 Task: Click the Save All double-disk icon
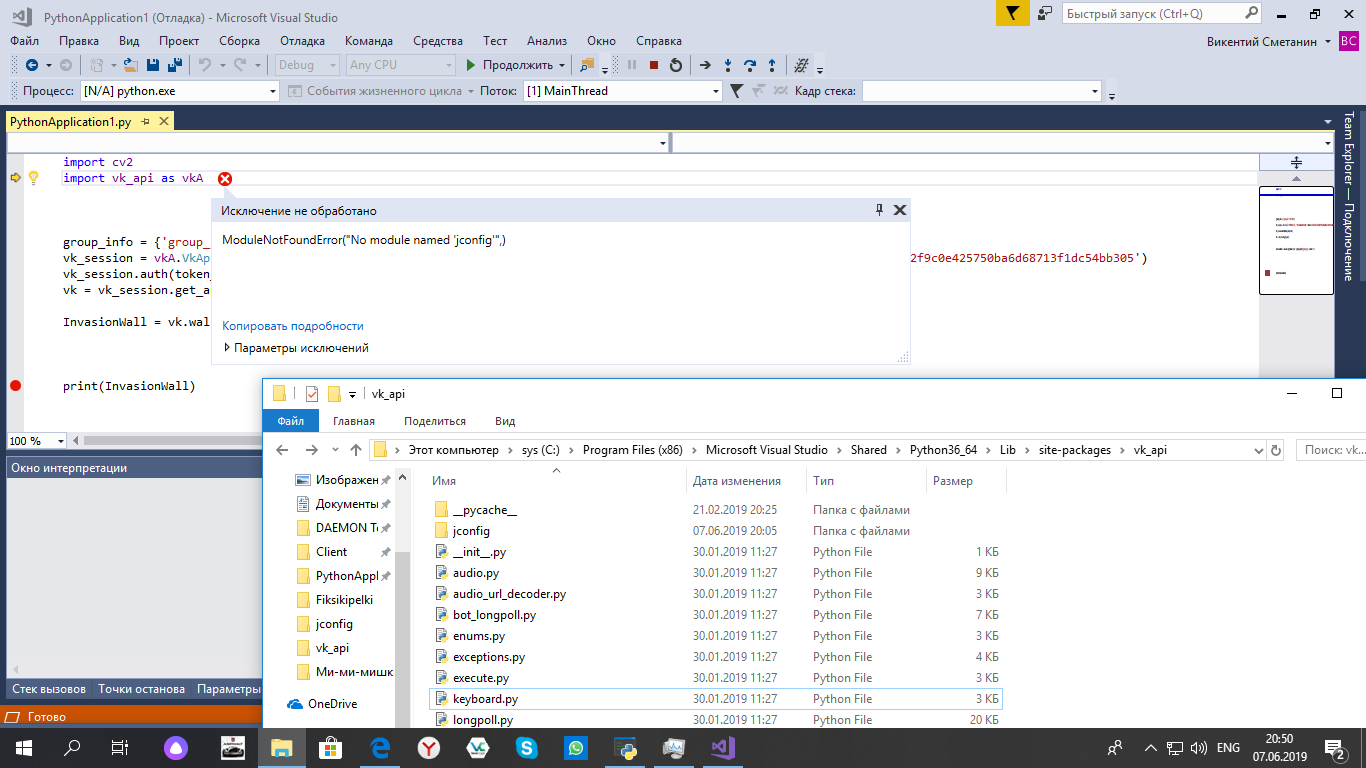pyautogui.click(x=174, y=65)
